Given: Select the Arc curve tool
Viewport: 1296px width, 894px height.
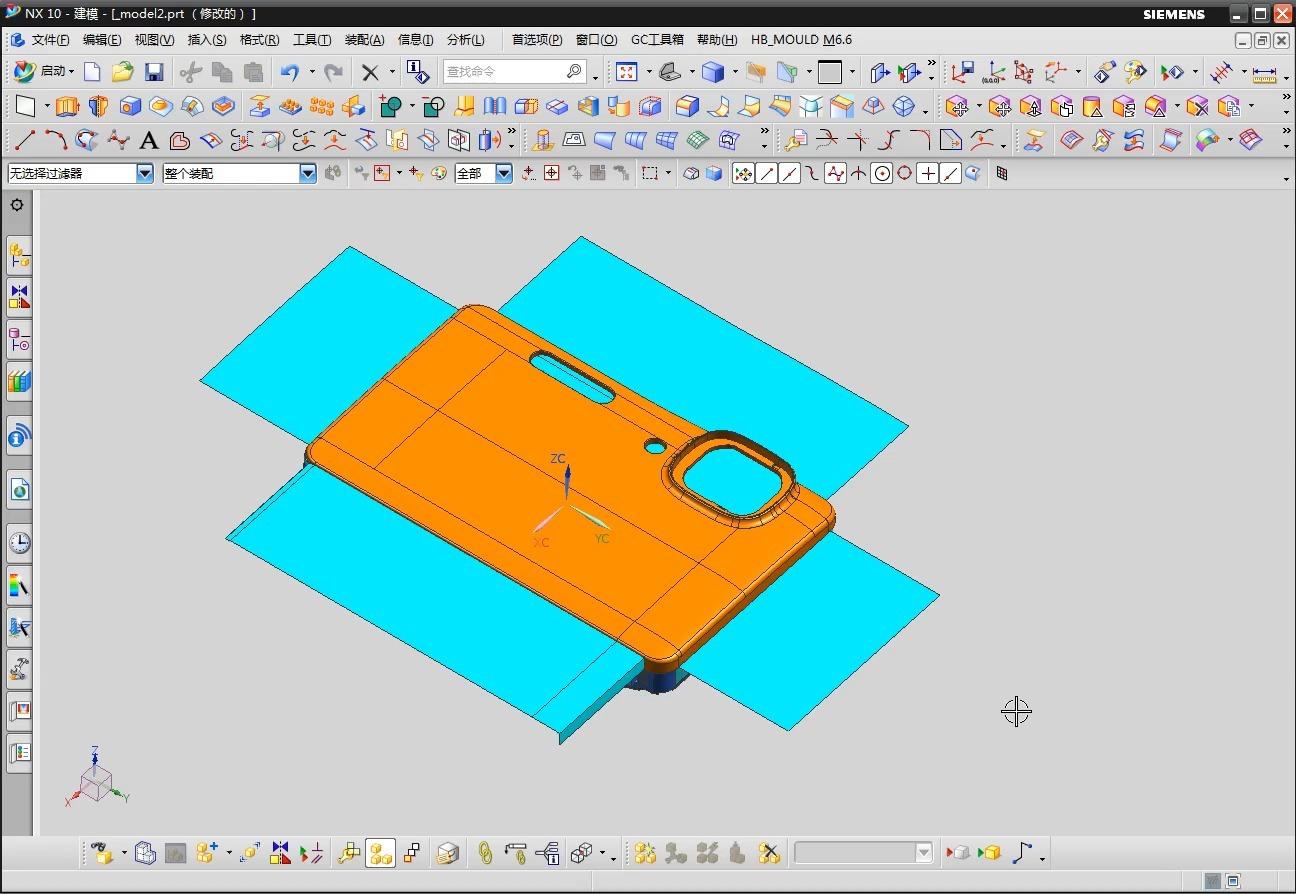Looking at the screenshot, I should click(56, 141).
